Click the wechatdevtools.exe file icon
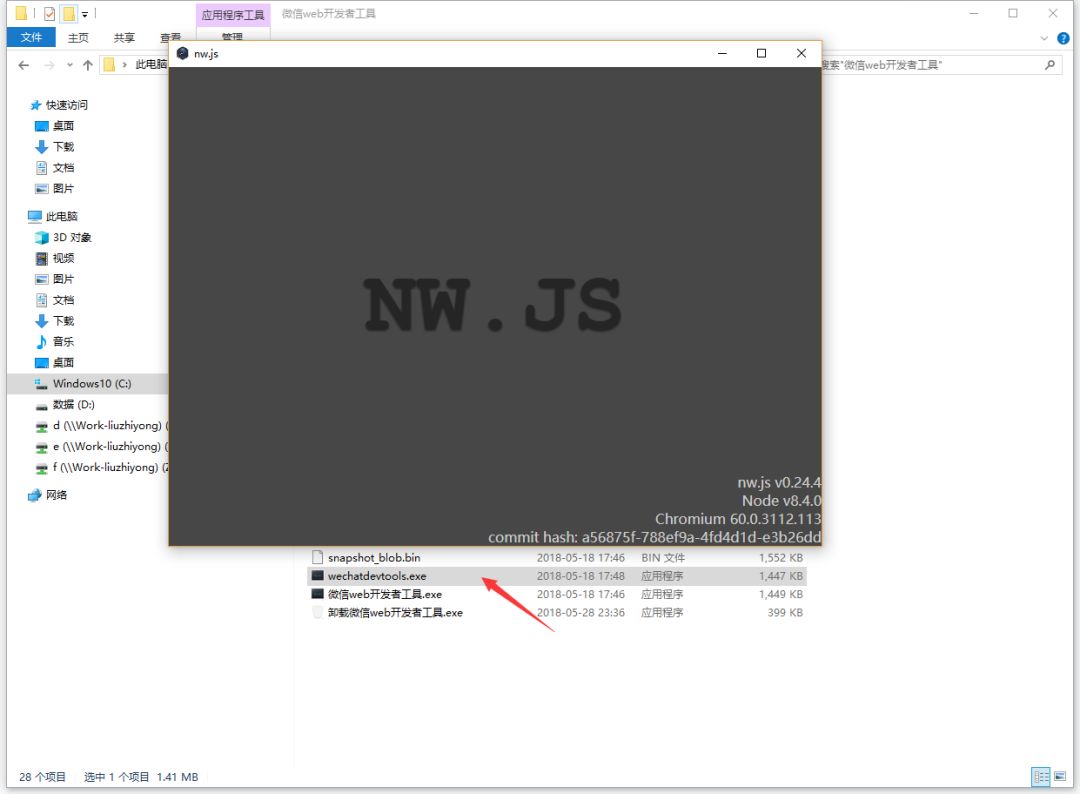The height and width of the screenshot is (794, 1080). [318, 576]
